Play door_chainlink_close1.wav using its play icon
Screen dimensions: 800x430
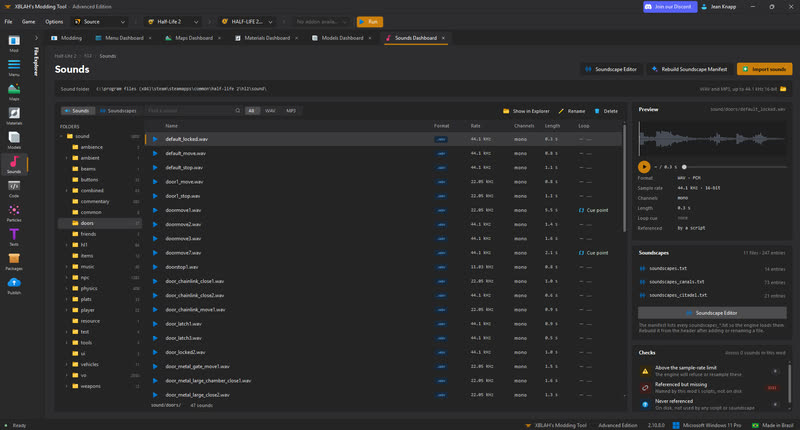(x=155, y=282)
